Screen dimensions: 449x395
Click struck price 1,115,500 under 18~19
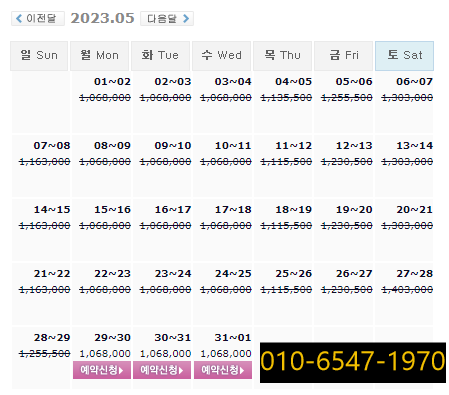pos(286,226)
